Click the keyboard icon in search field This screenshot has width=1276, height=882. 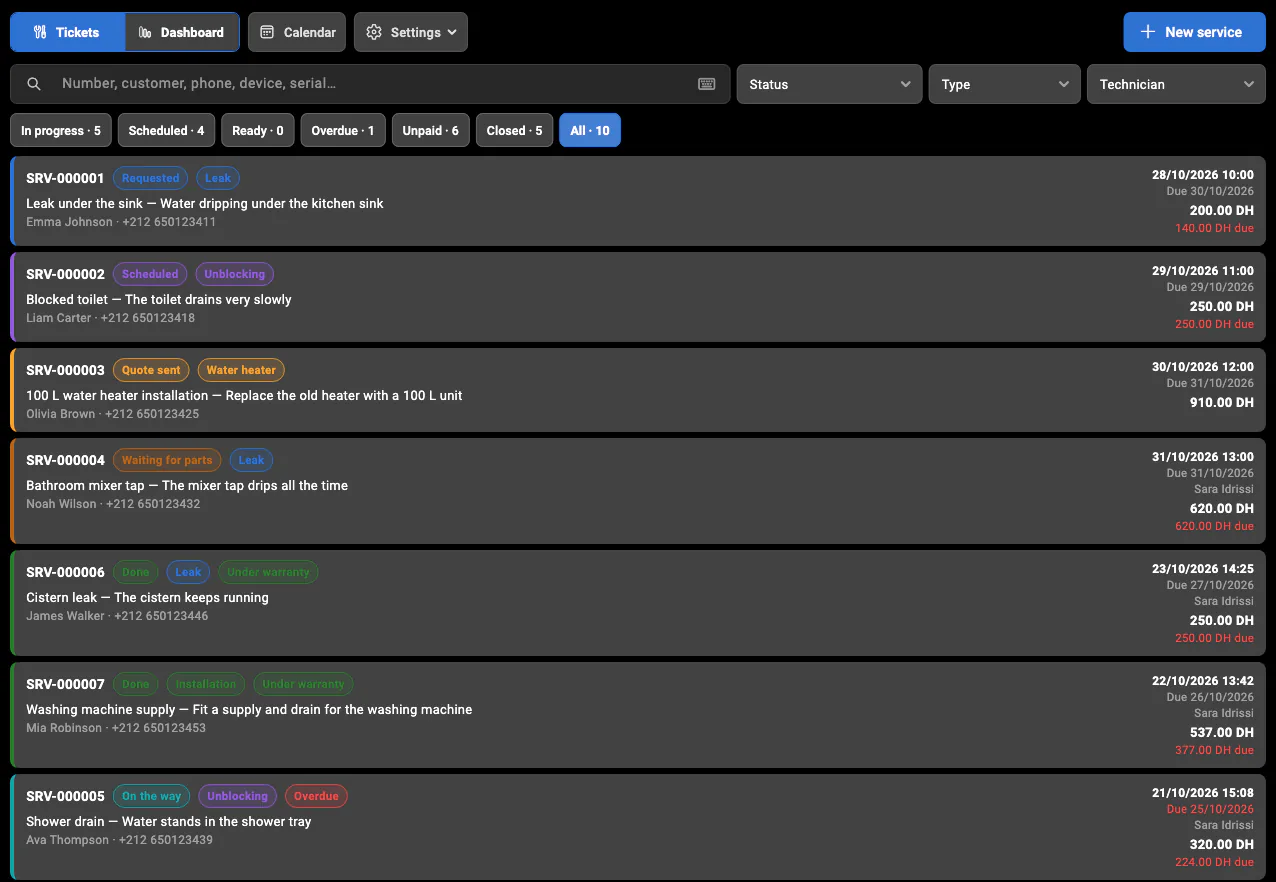707,84
